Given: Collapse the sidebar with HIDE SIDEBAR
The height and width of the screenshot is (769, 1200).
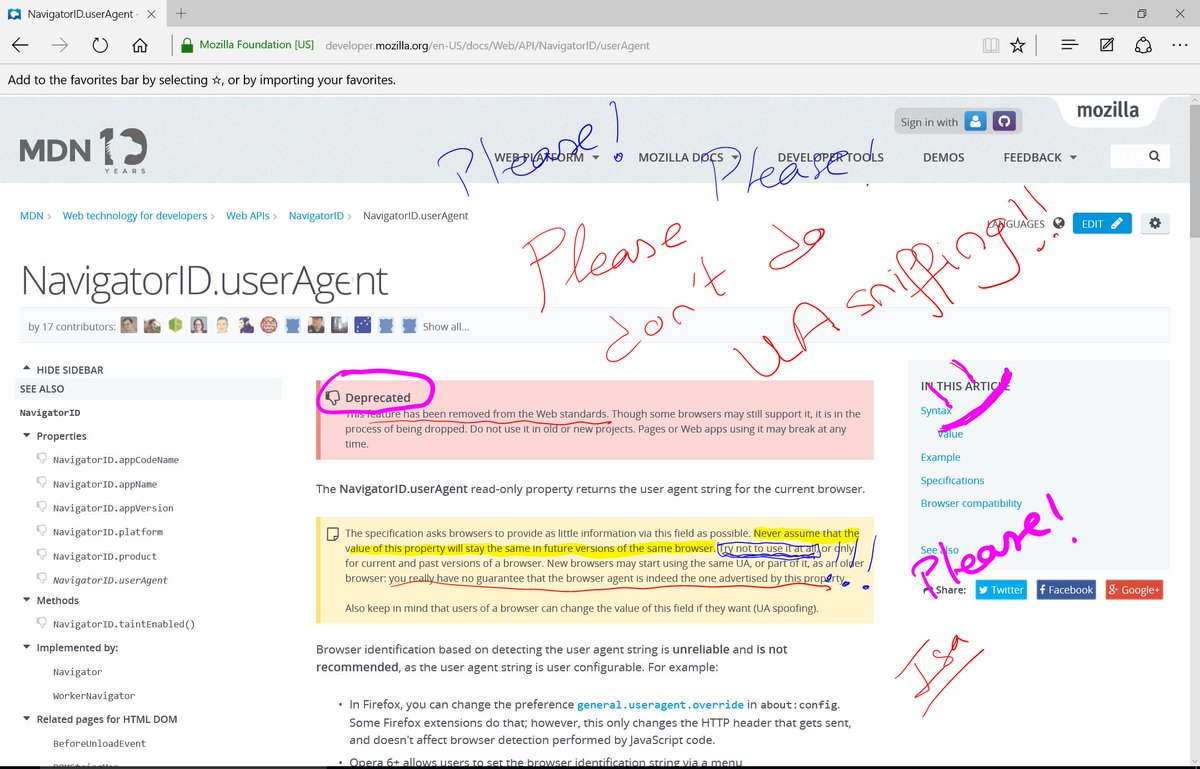Looking at the screenshot, I should pyautogui.click(x=62, y=370).
